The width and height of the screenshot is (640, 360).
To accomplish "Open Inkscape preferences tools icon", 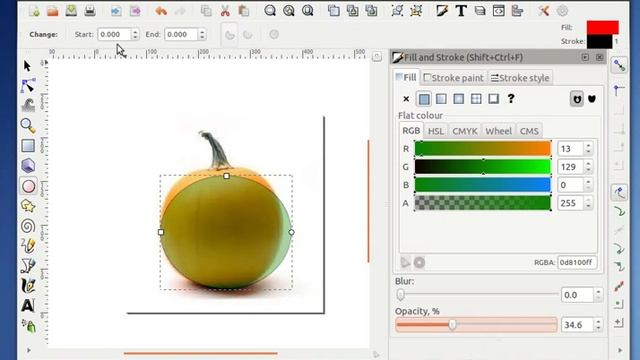I will point(543,11).
